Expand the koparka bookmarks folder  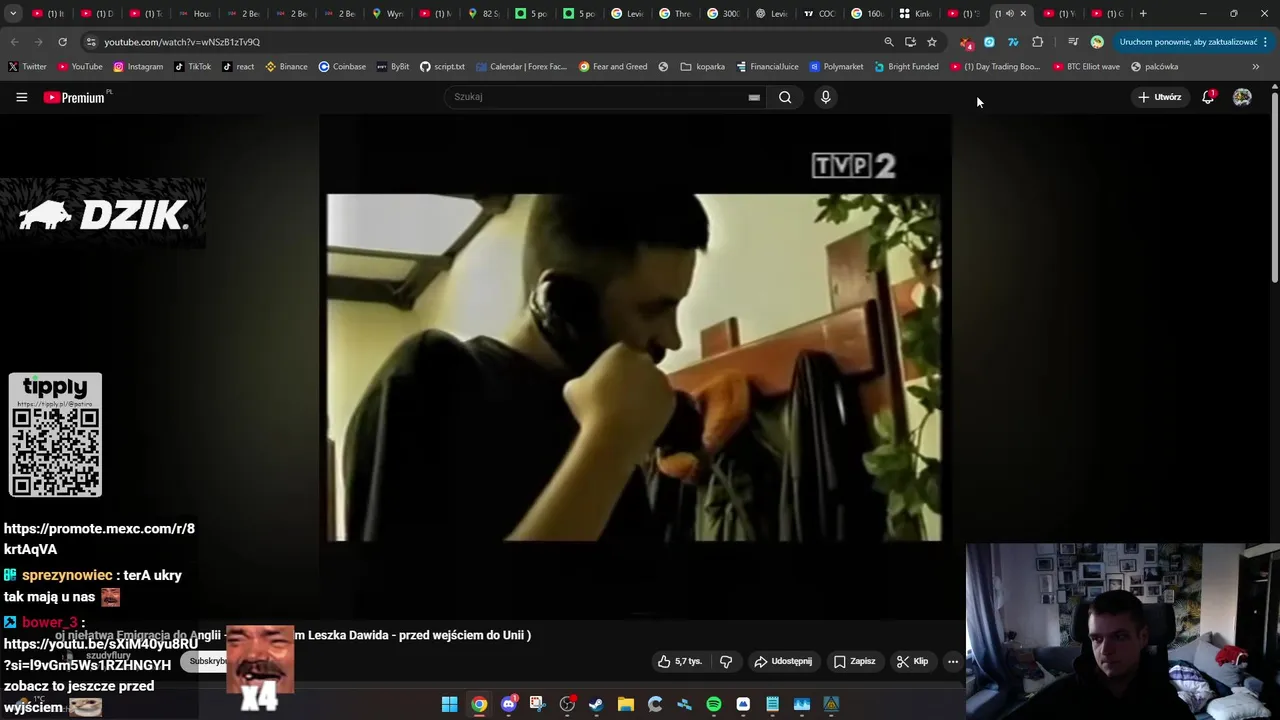coord(703,67)
